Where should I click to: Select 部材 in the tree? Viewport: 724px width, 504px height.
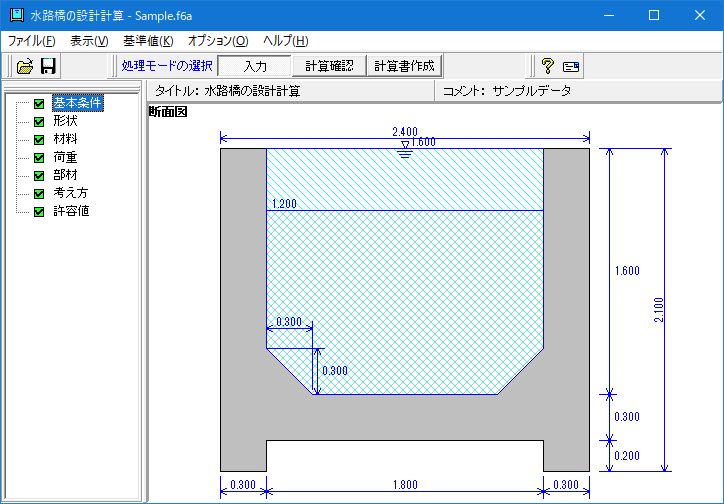point(65,175)
